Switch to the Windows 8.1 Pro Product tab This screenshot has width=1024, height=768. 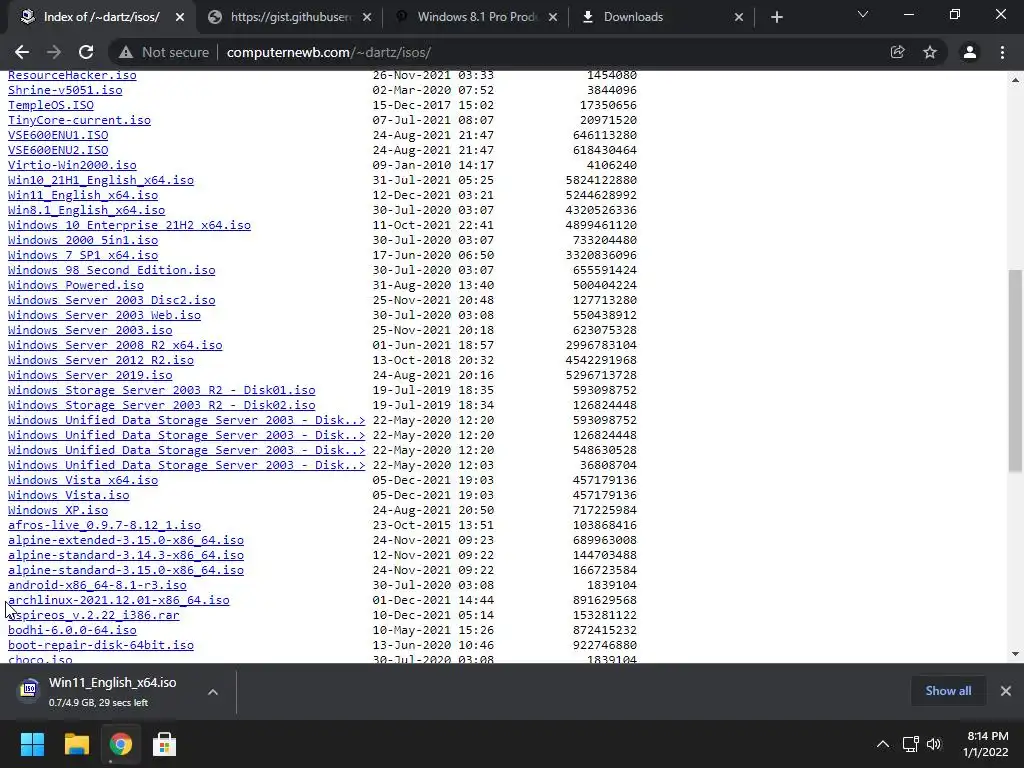click(x=477, y=17)
